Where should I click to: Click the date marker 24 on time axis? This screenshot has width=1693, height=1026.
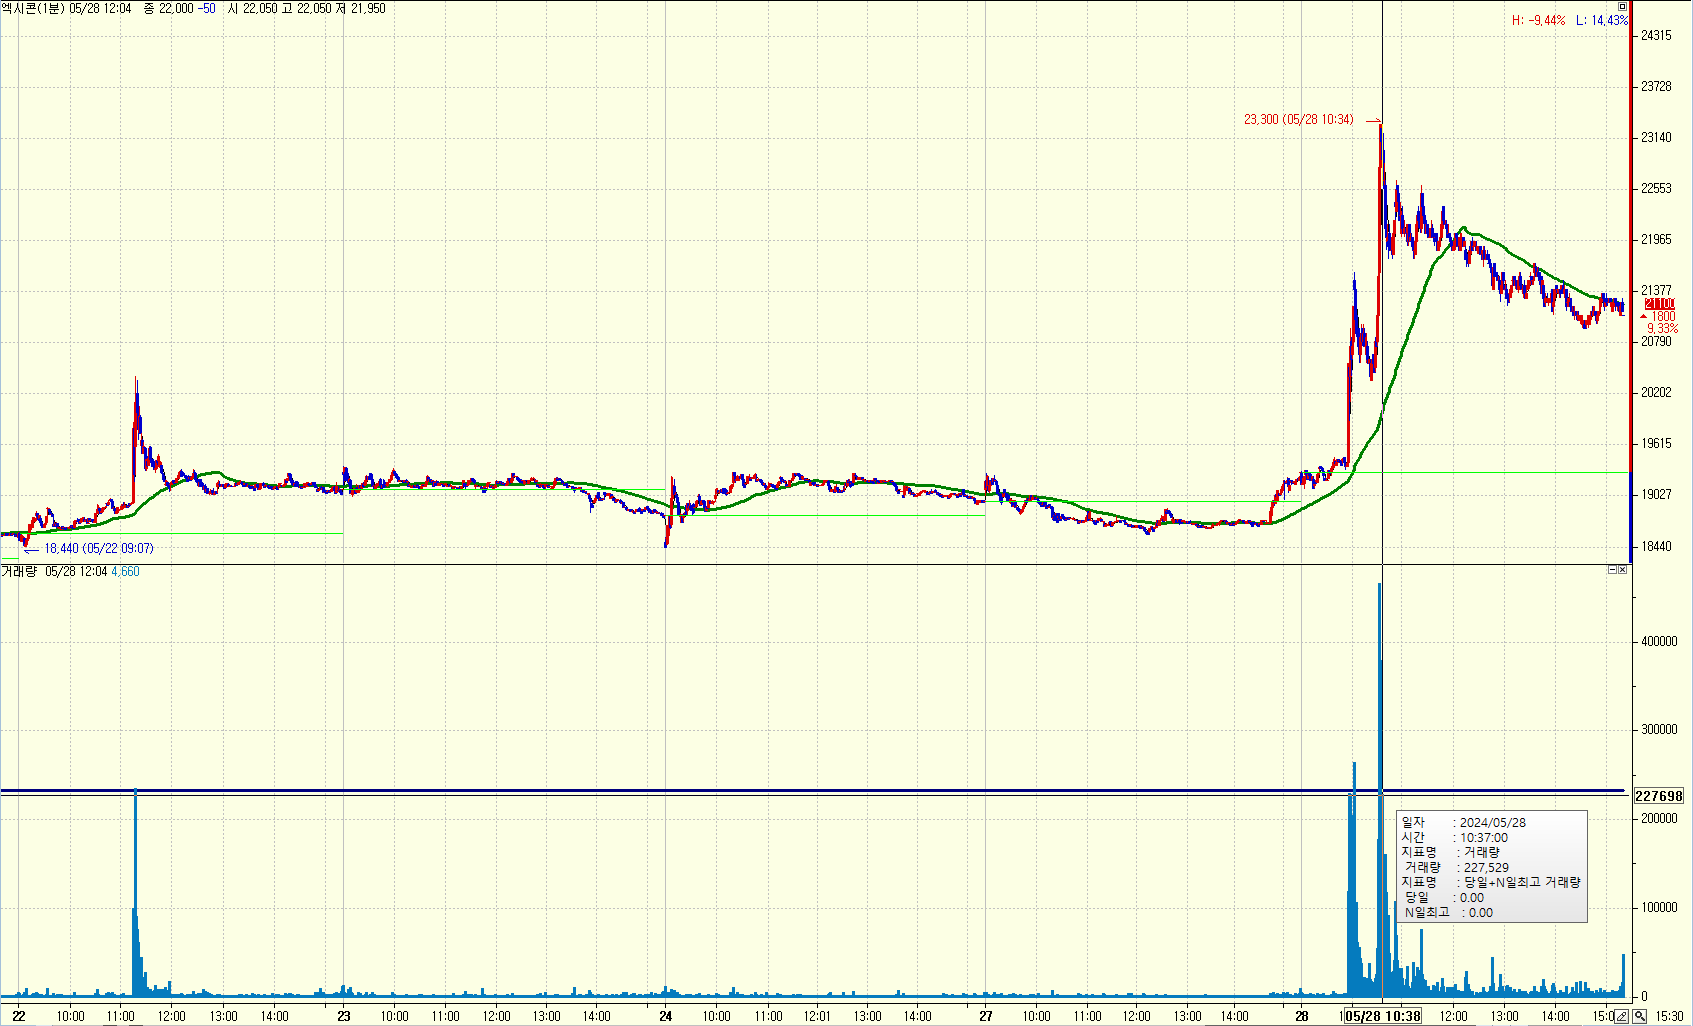coord(666,1016)
